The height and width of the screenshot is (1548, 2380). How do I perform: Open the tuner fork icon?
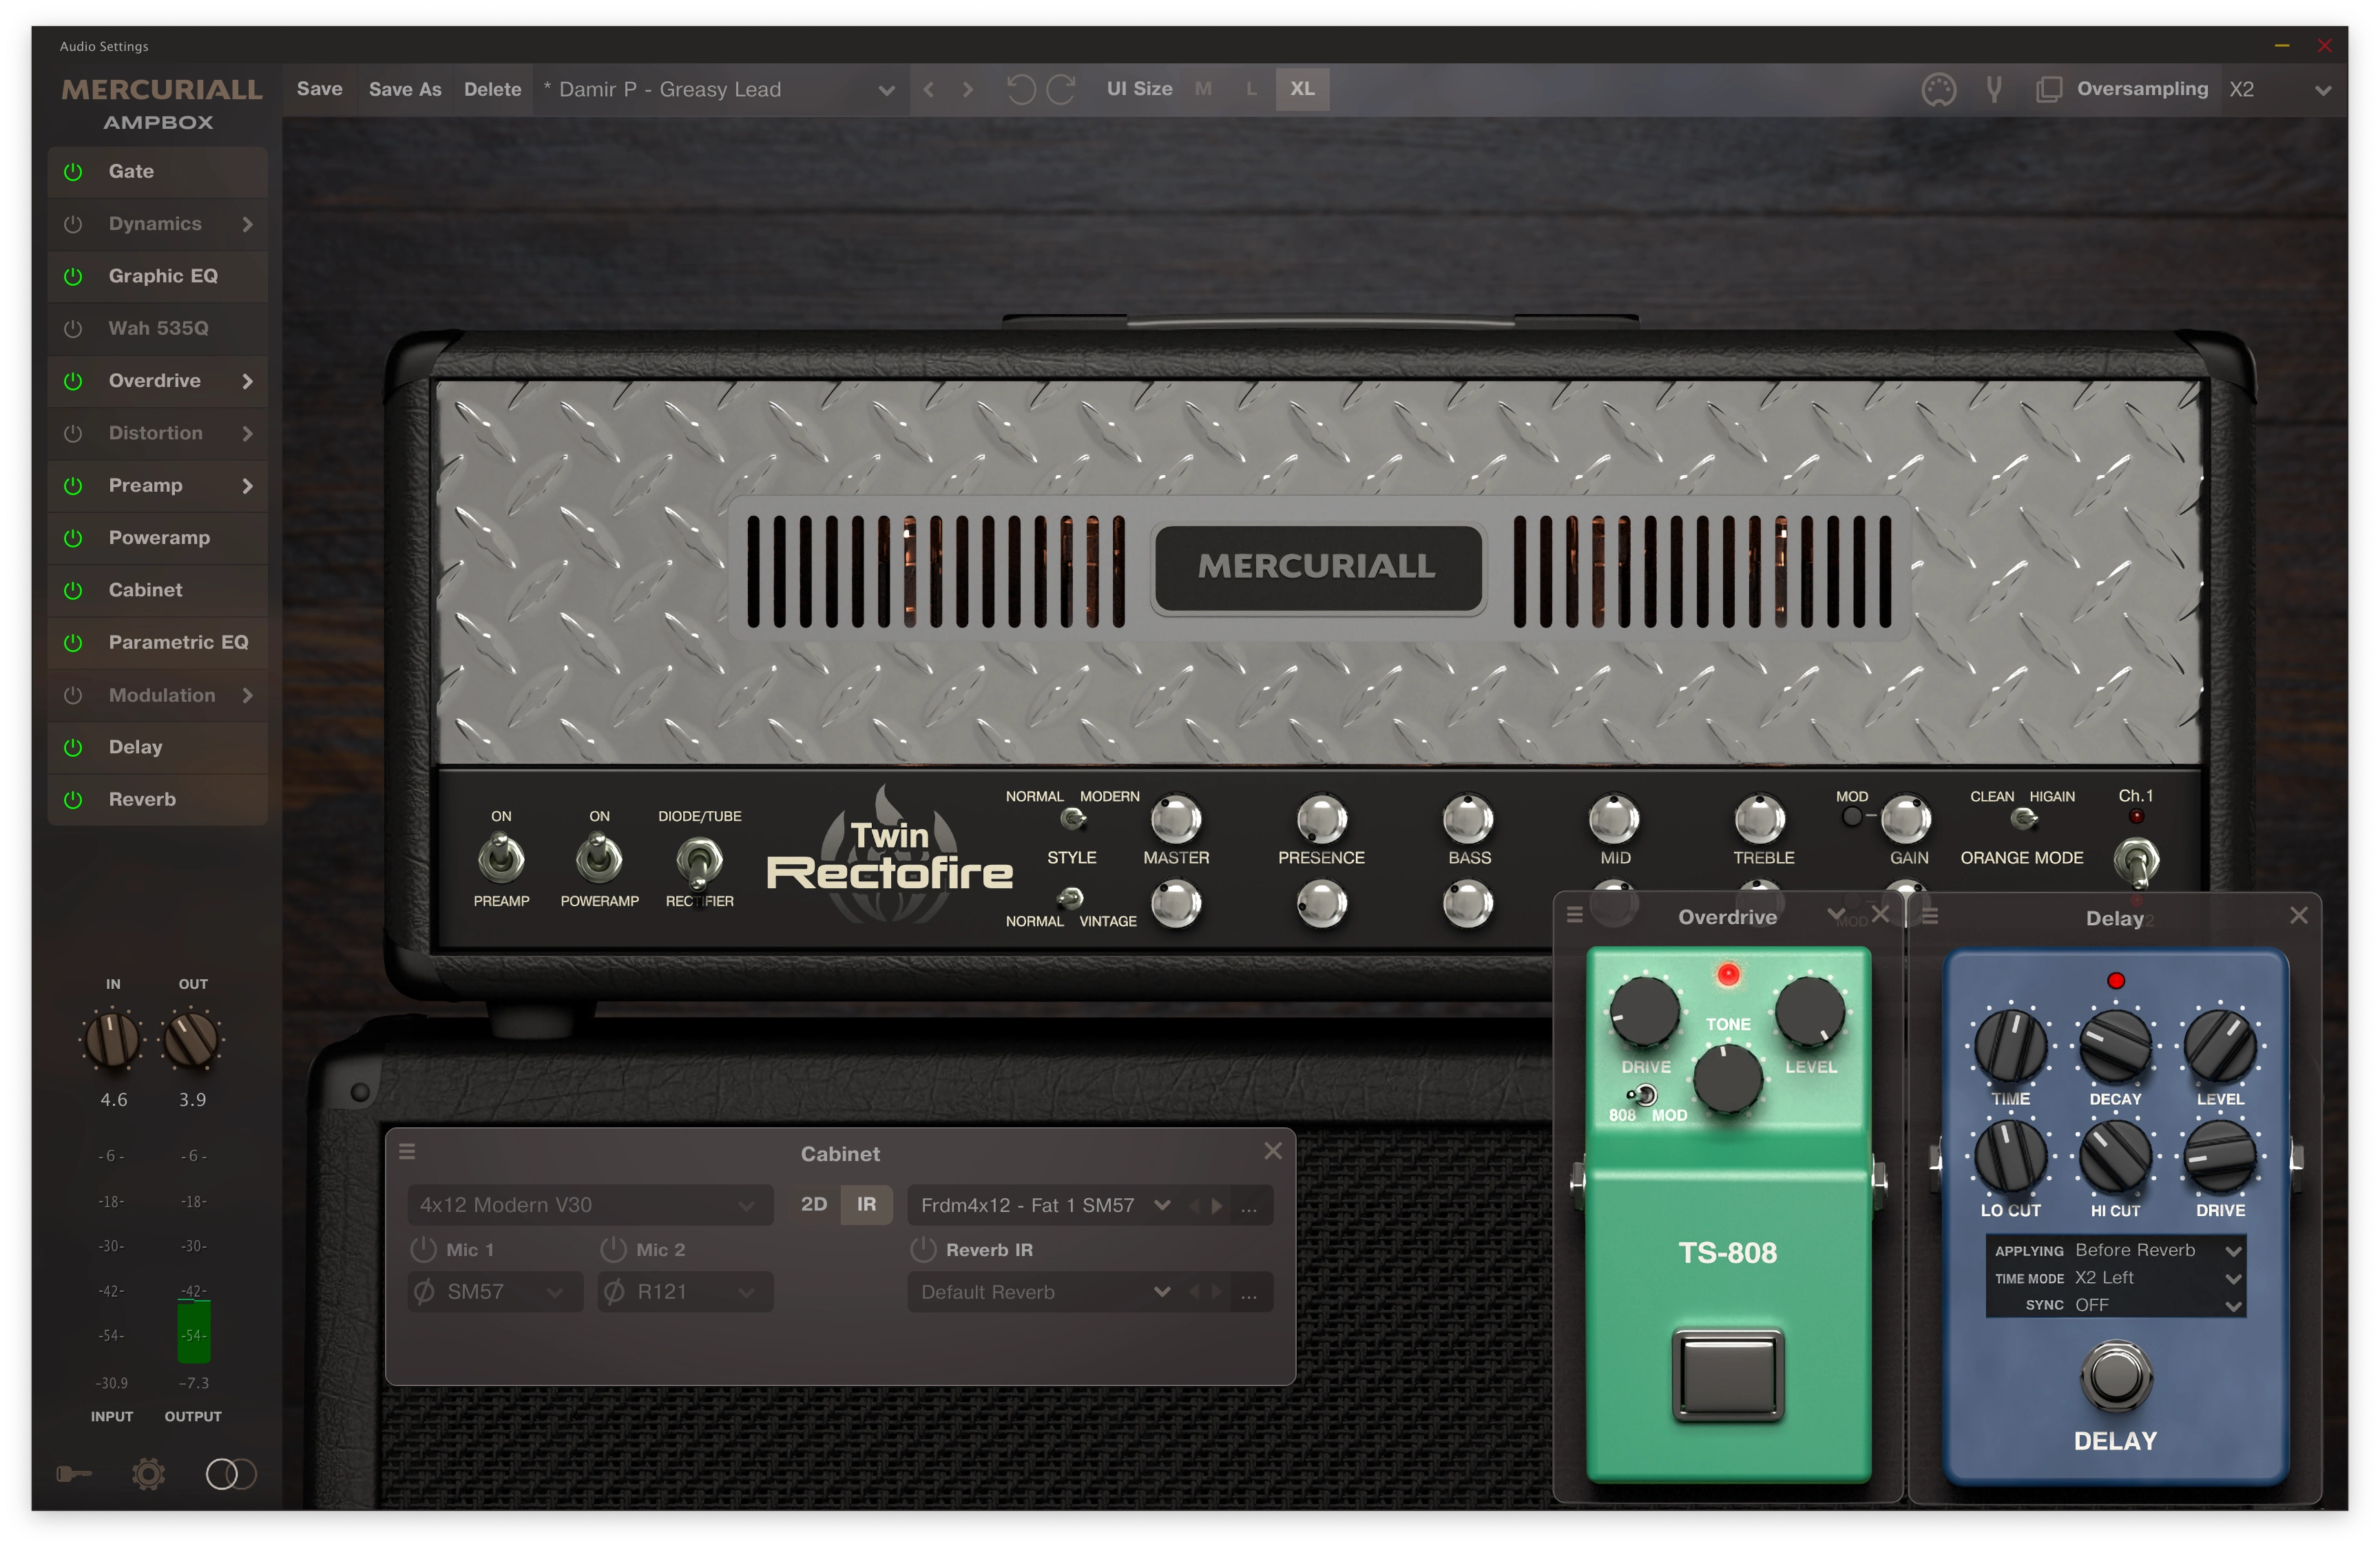click(1994, 89)
